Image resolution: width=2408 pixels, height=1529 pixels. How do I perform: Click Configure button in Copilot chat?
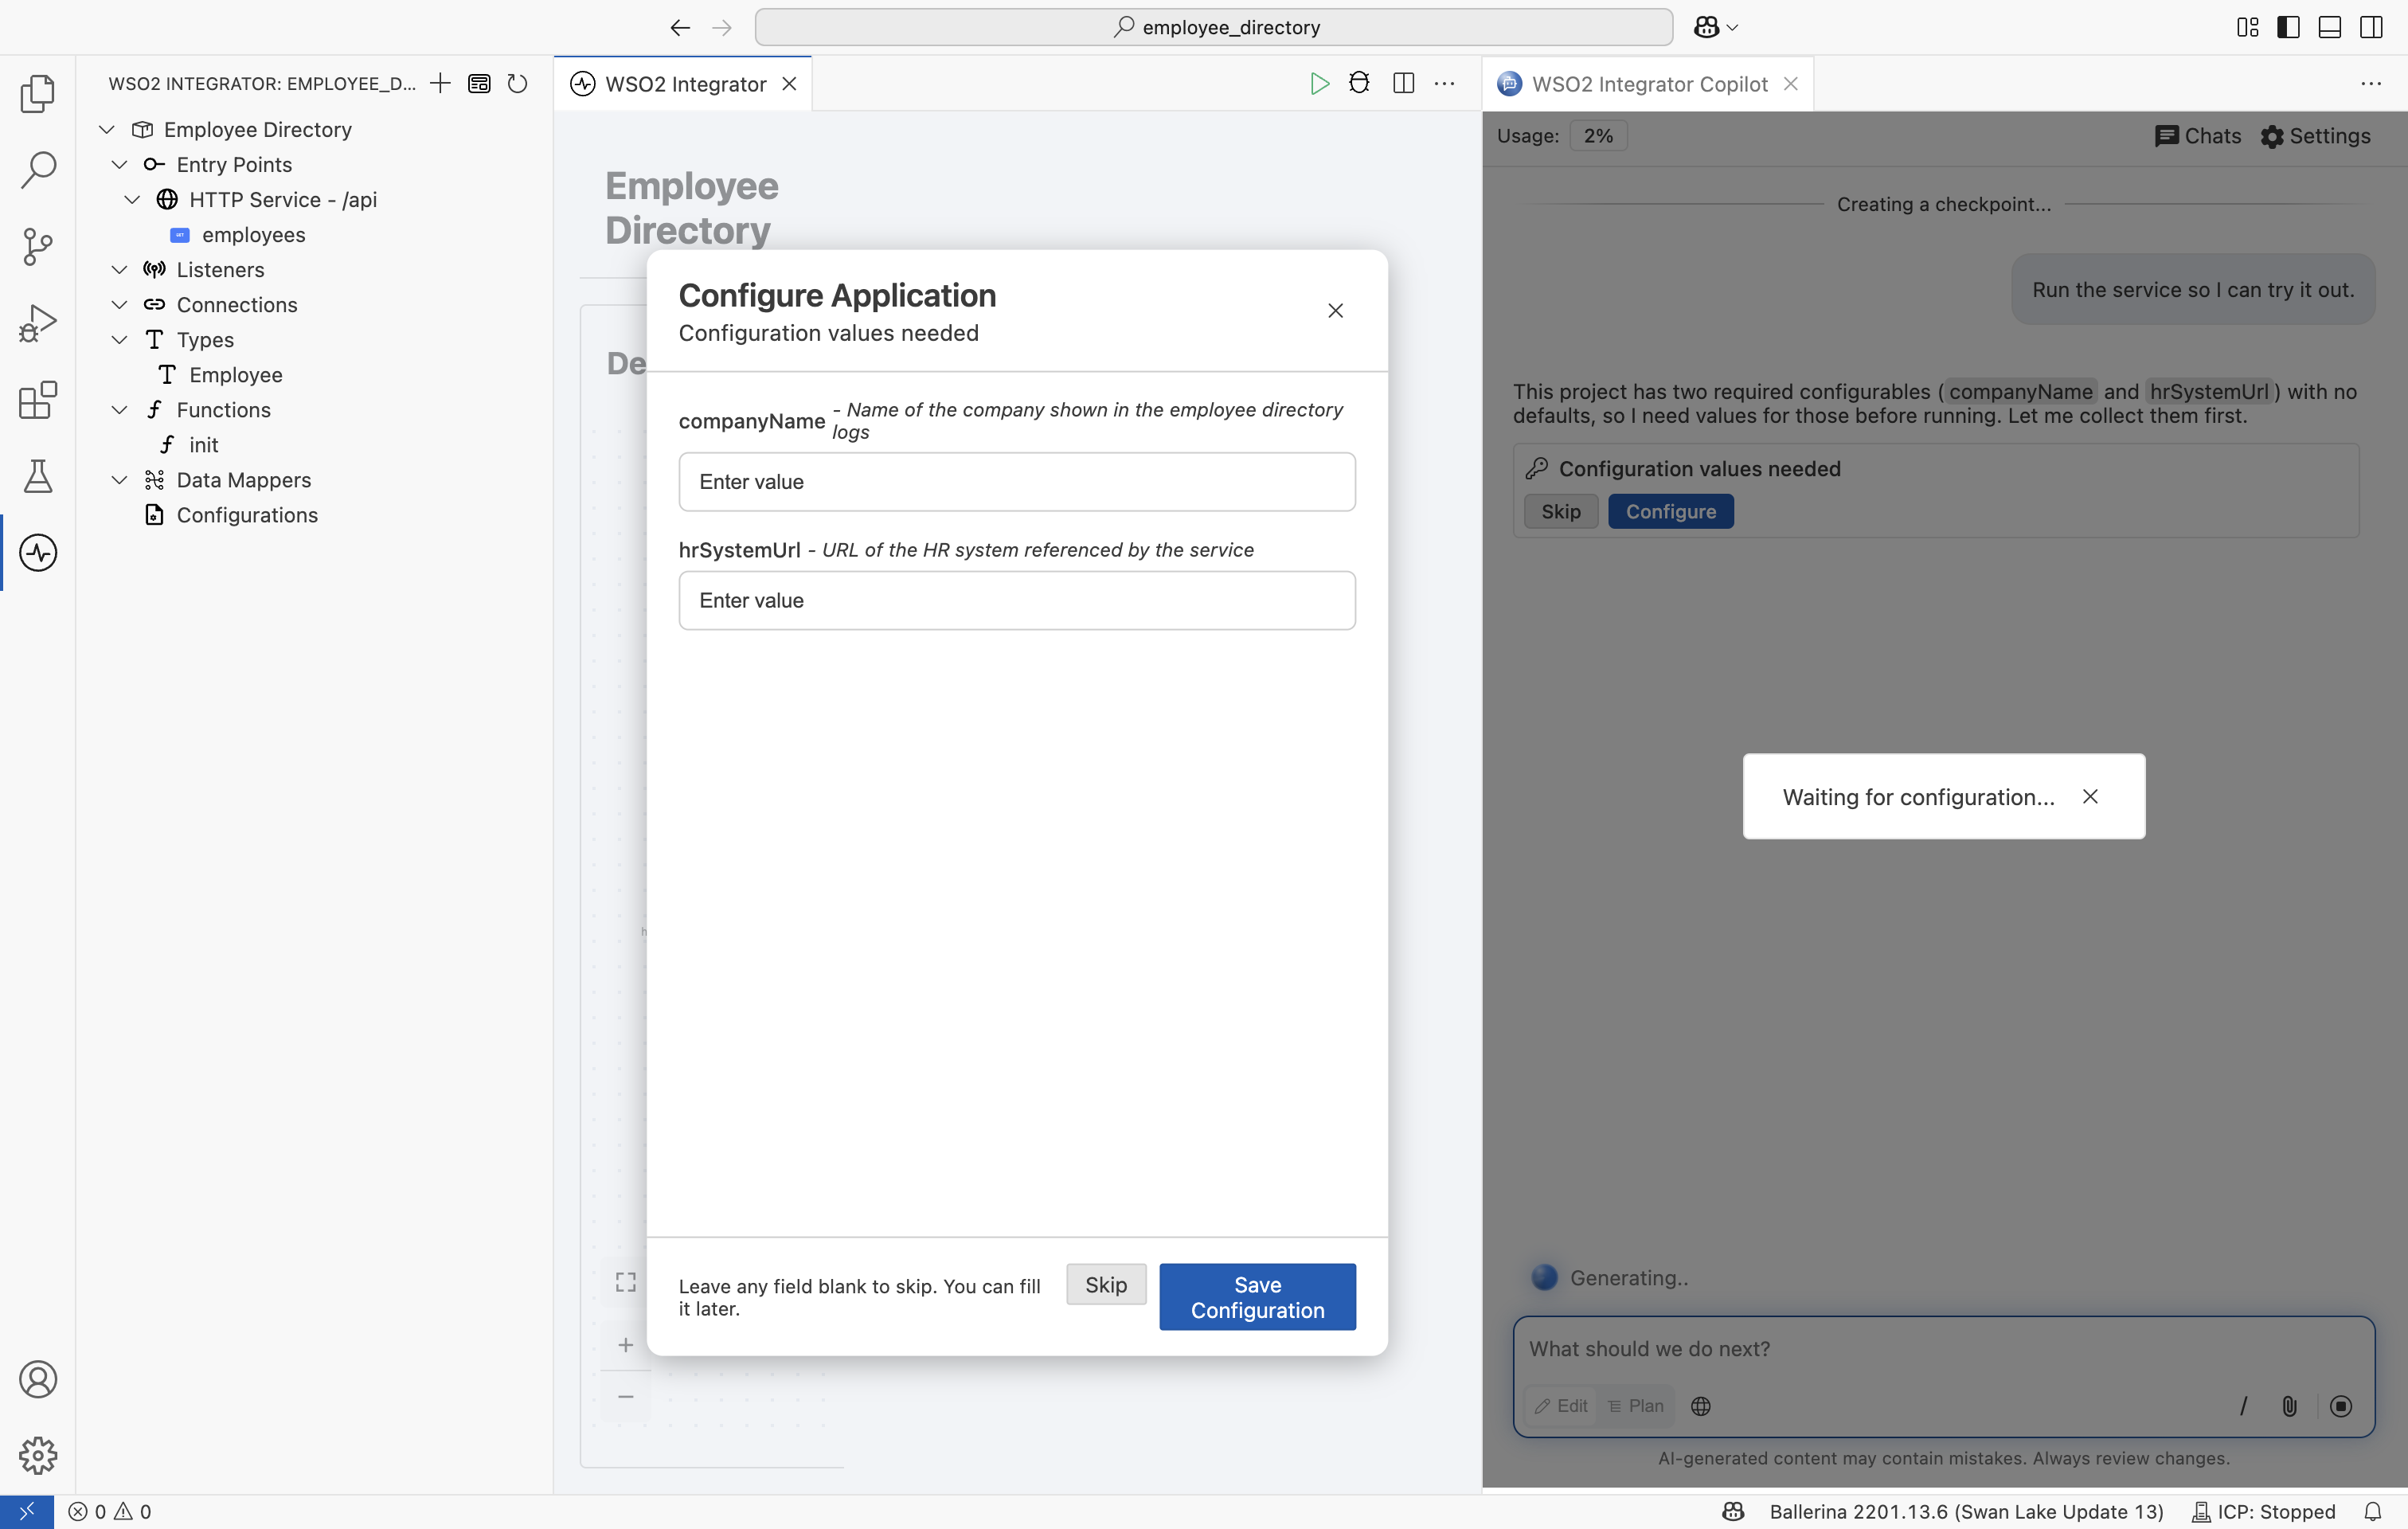tap(1670, 512)
